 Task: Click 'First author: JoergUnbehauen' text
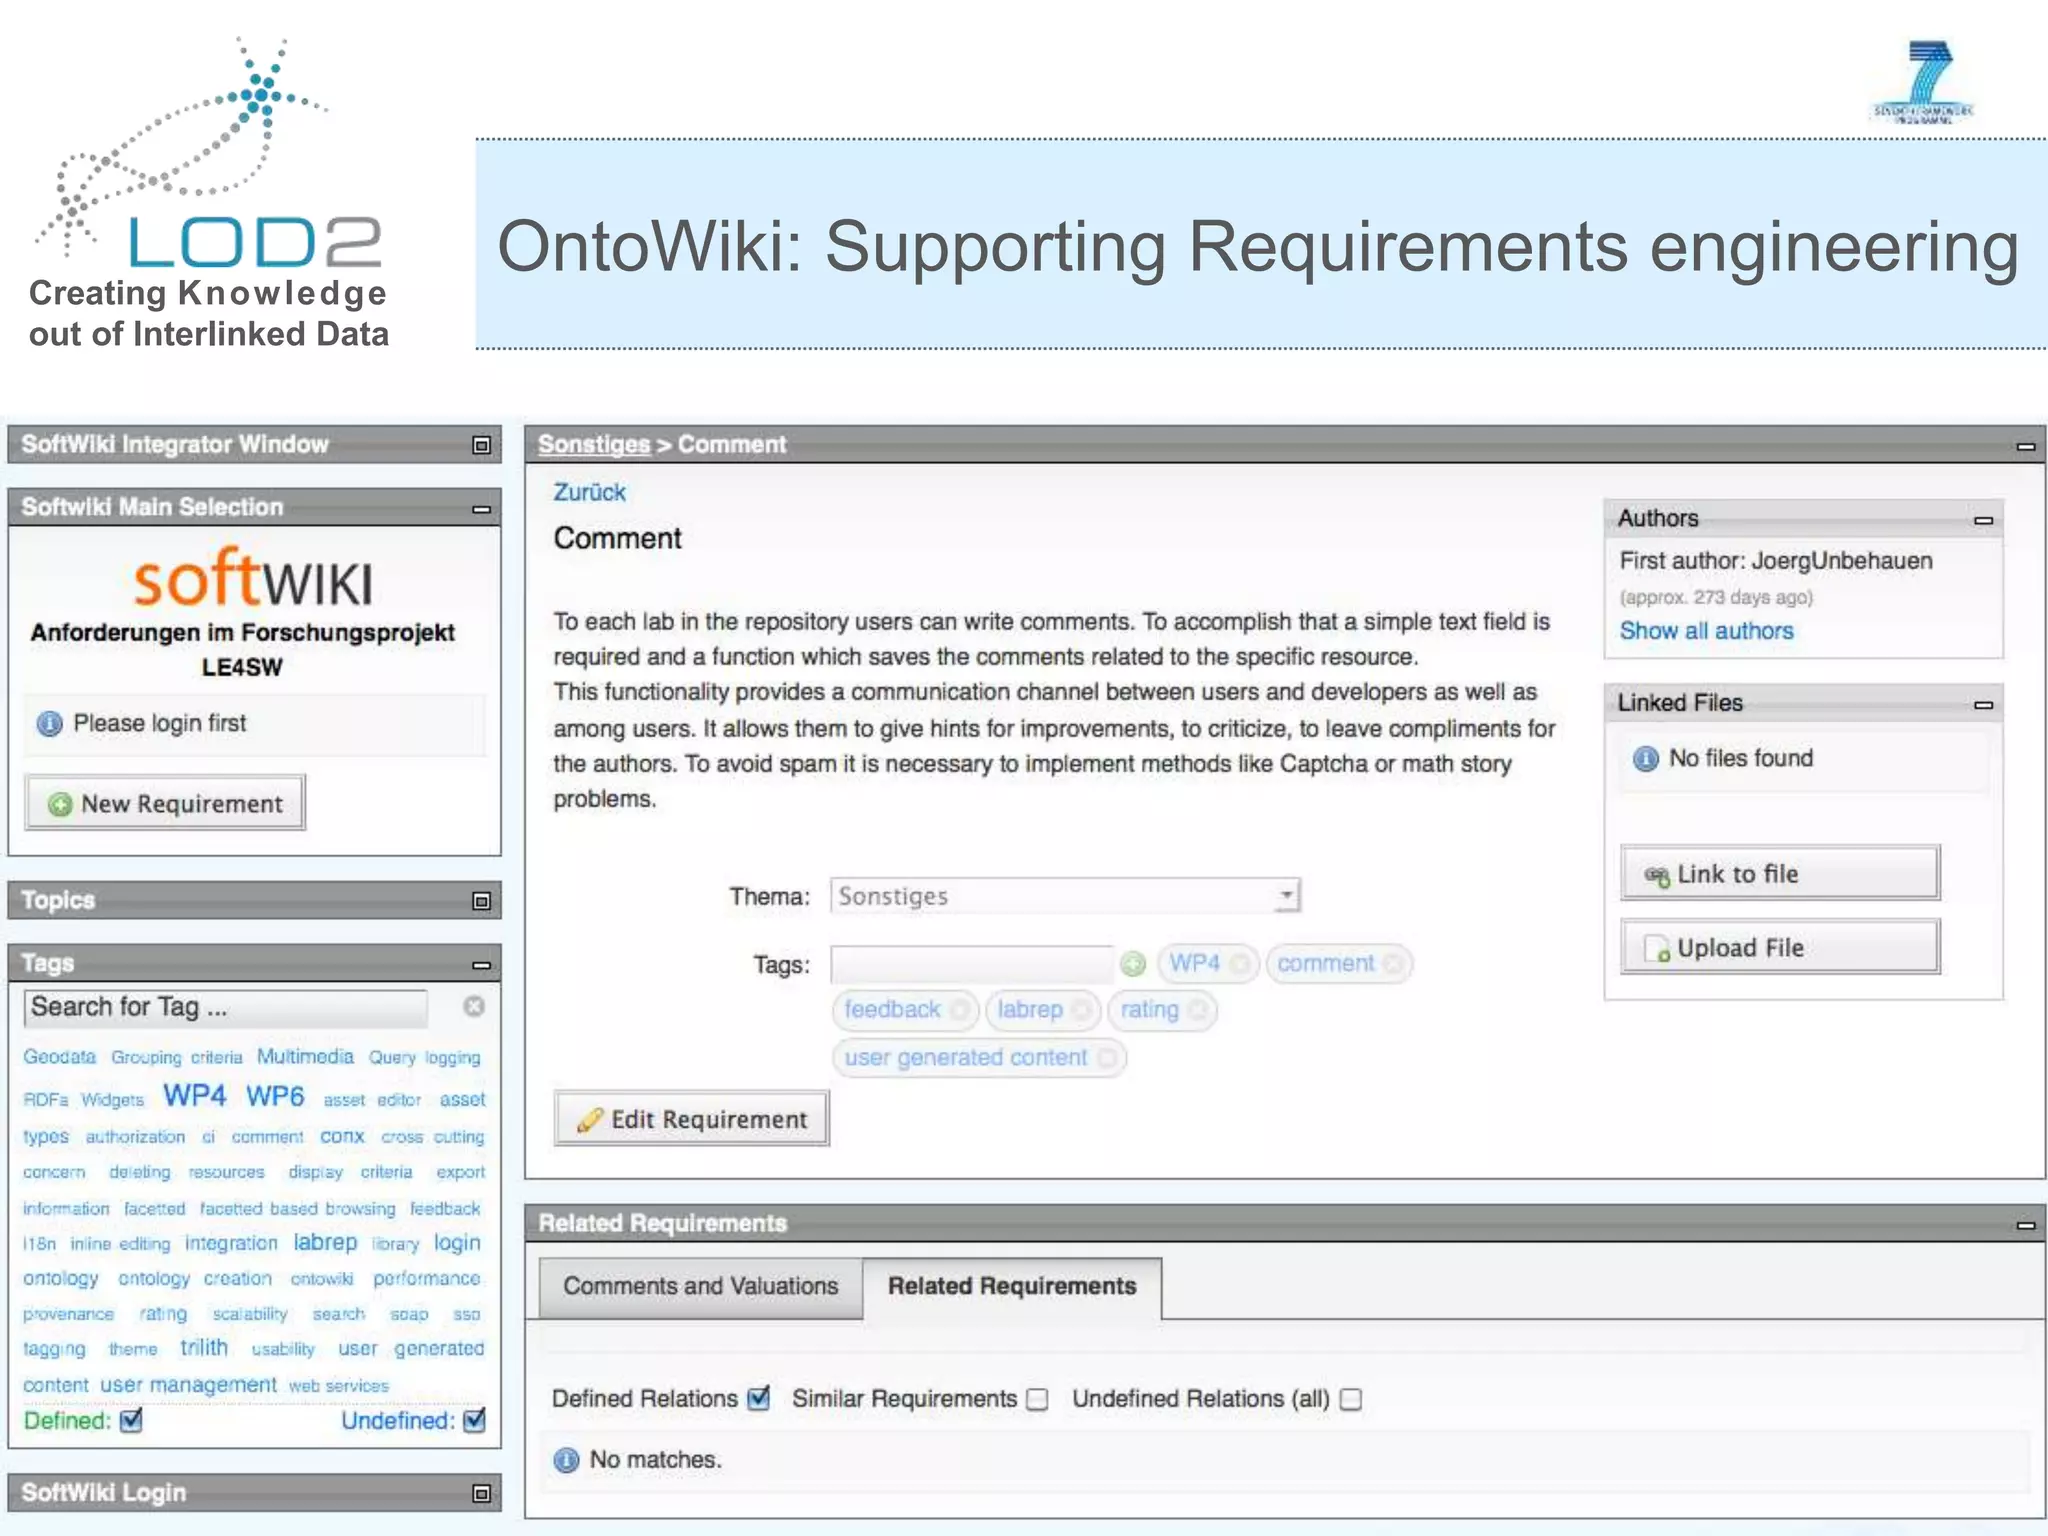[x=1775, y=561]
